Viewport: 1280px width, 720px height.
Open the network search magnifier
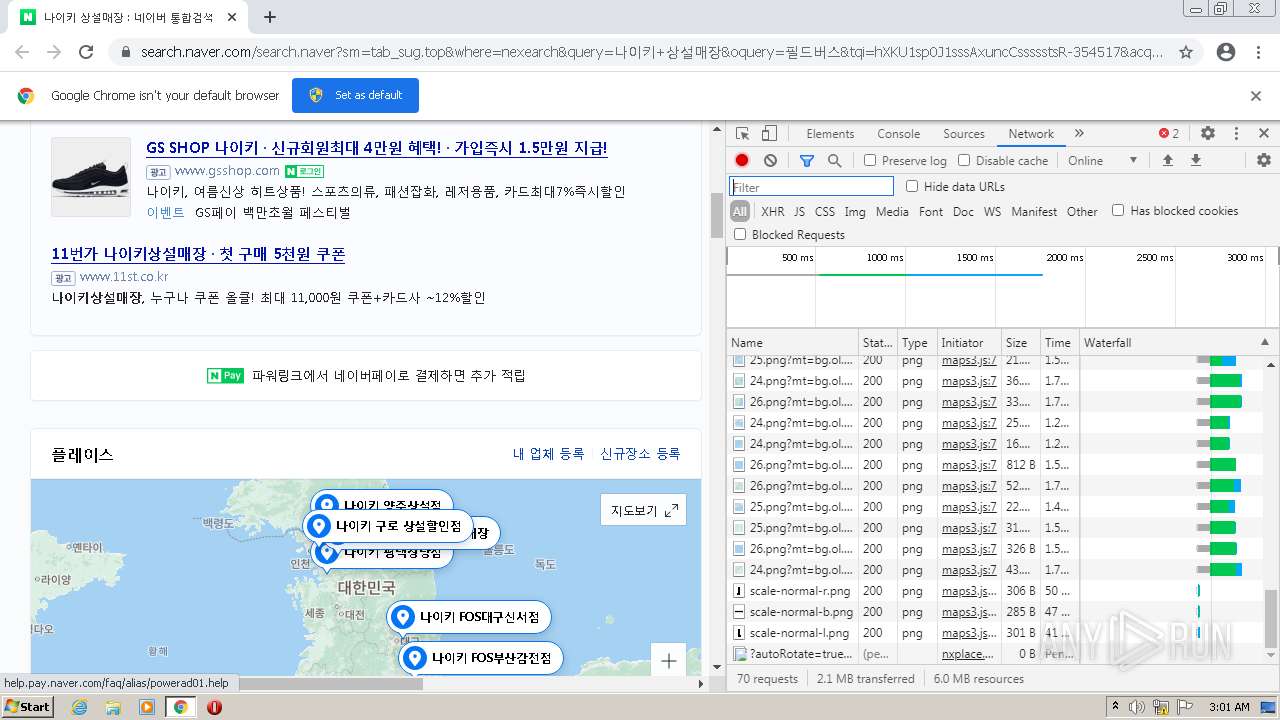click(834, 160)
